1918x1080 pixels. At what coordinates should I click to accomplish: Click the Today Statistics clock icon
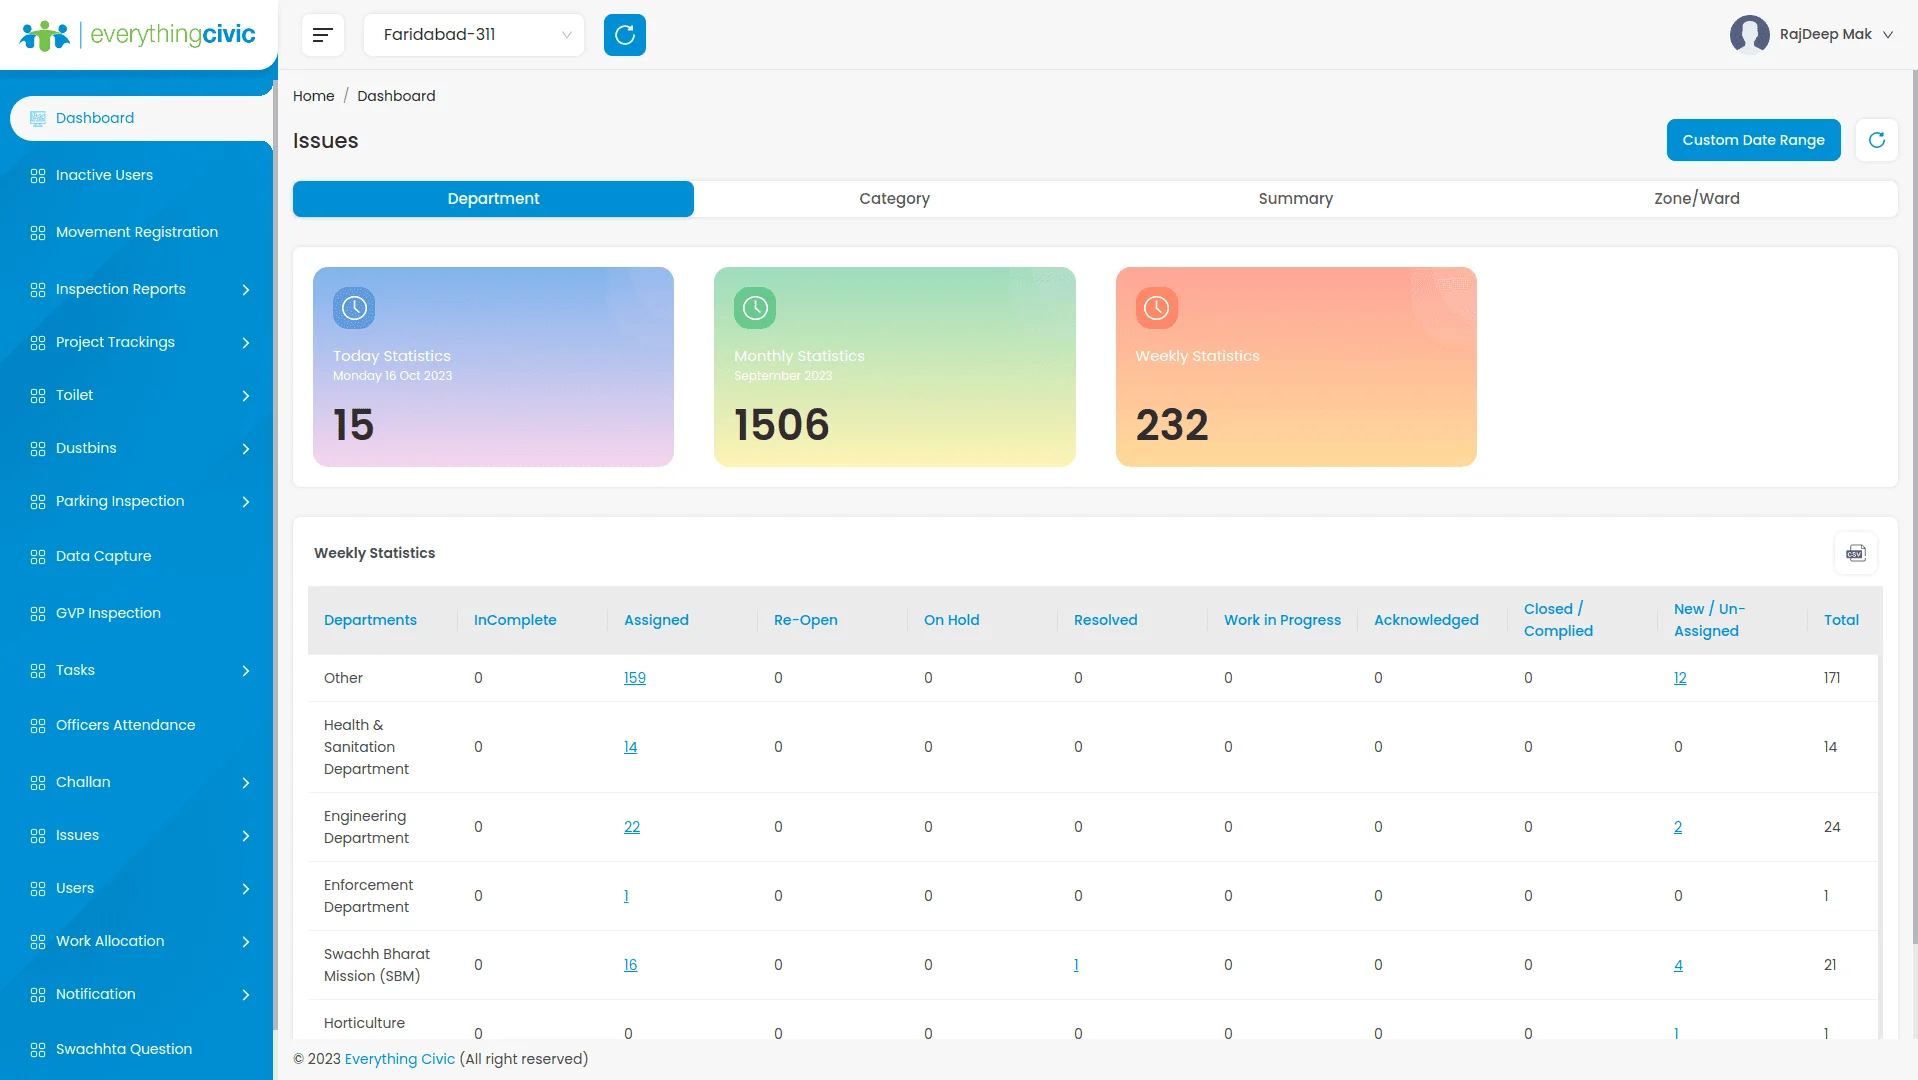click(354, 308)
